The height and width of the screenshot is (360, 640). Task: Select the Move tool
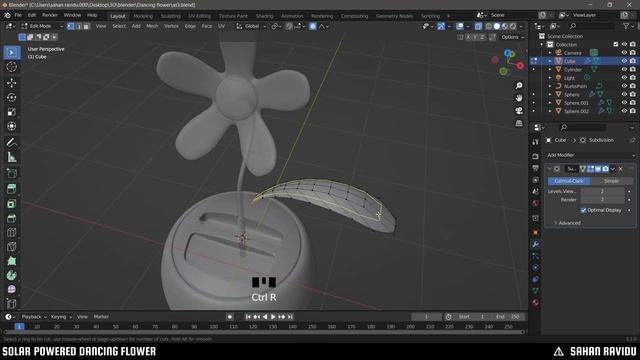point(11,83)
